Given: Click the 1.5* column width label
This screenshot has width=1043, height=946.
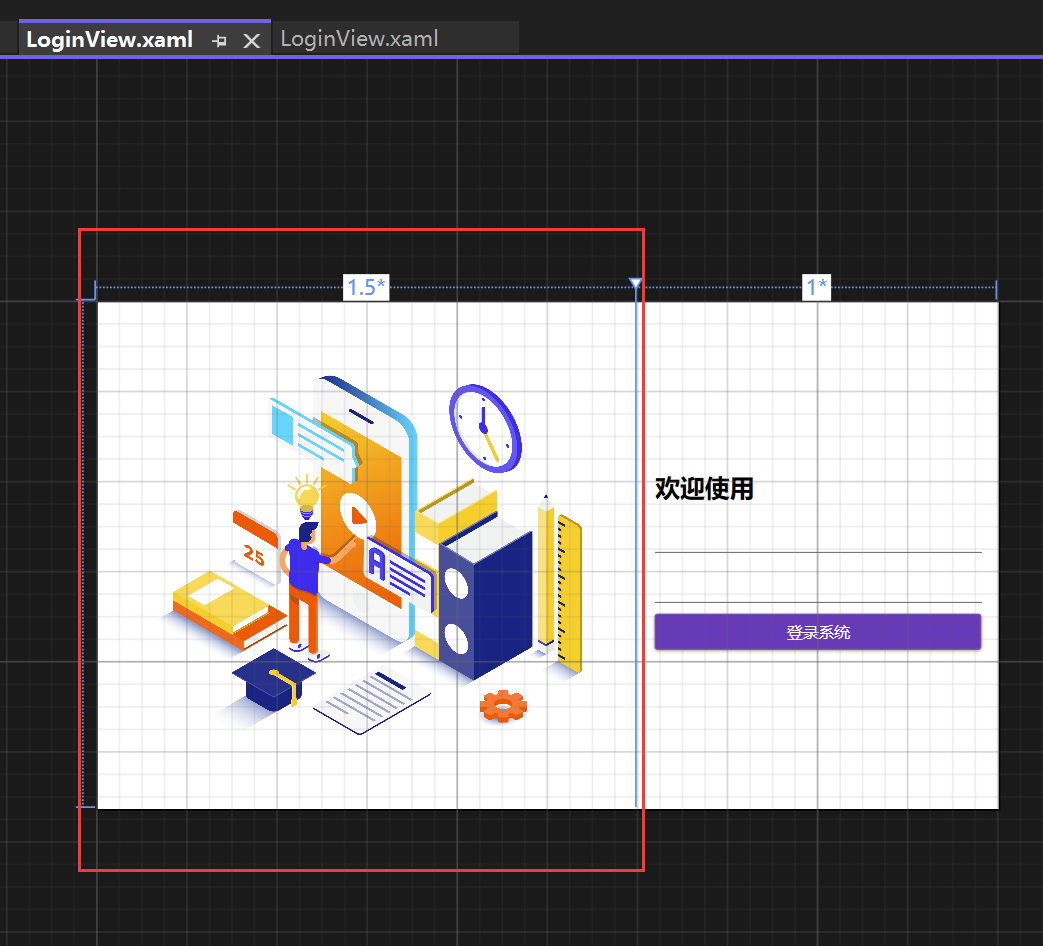Looking at the screenshot, I should 366,287.
